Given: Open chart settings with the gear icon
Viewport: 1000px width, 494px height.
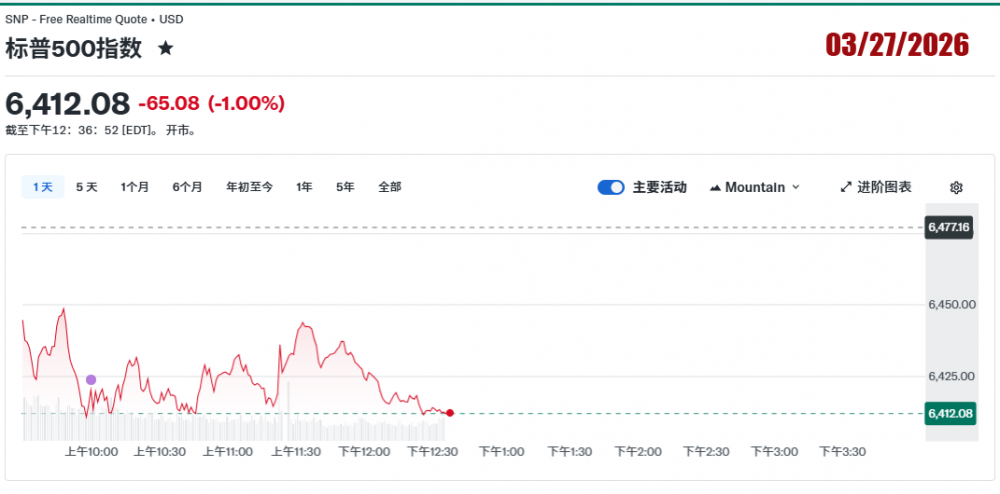Looking at the screenshot, I should [x=956, y=187].
